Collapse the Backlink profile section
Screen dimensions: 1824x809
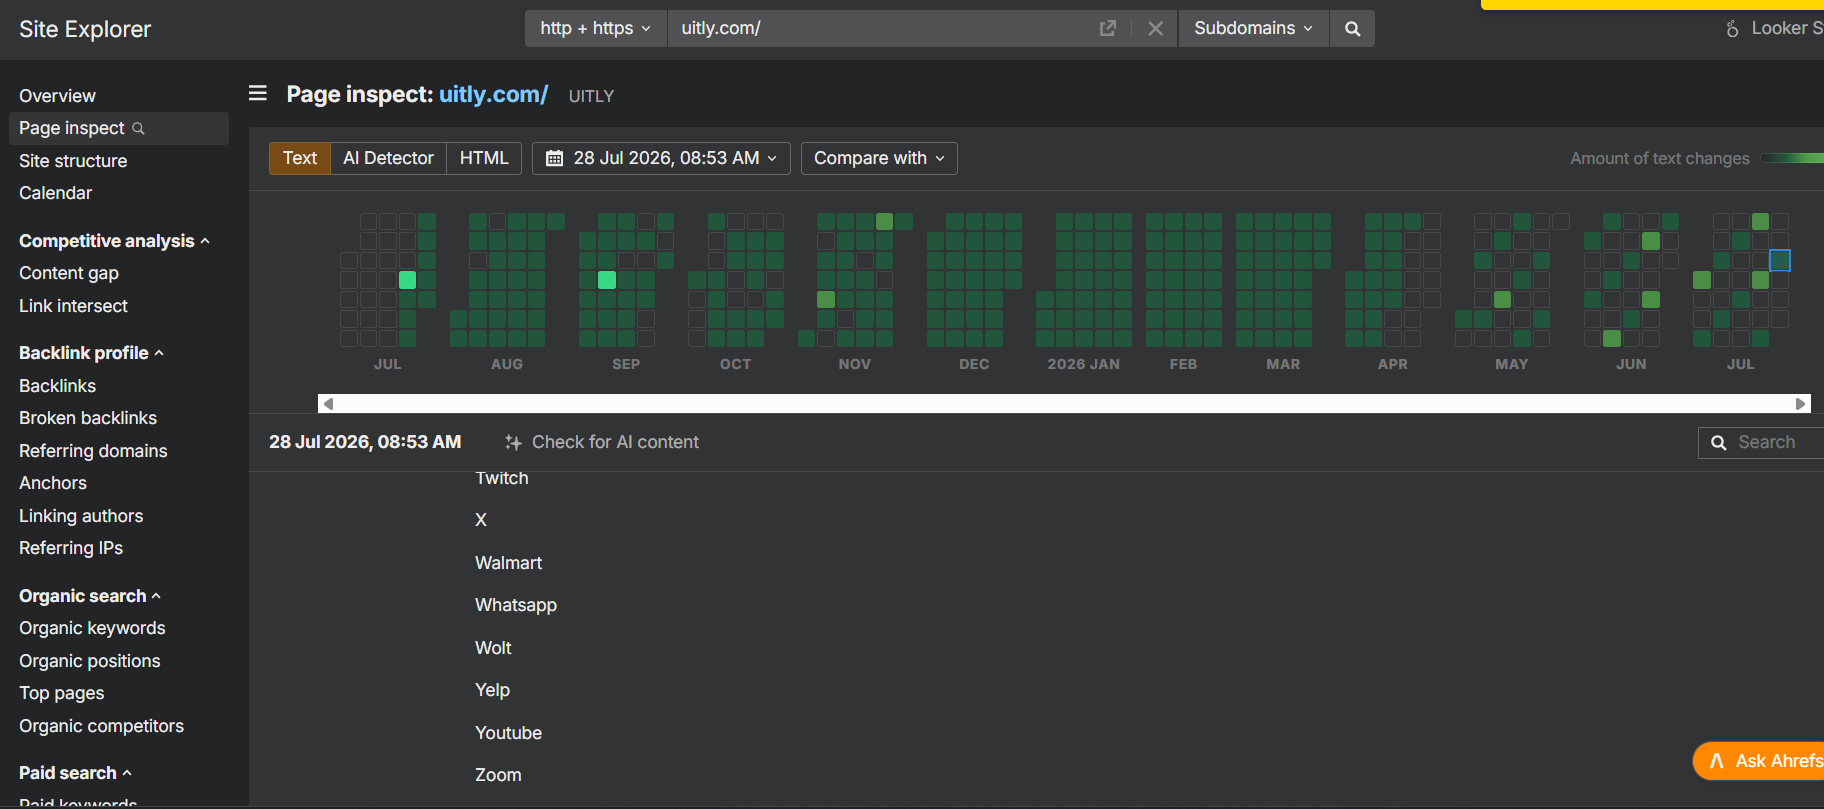pos(91,353)
